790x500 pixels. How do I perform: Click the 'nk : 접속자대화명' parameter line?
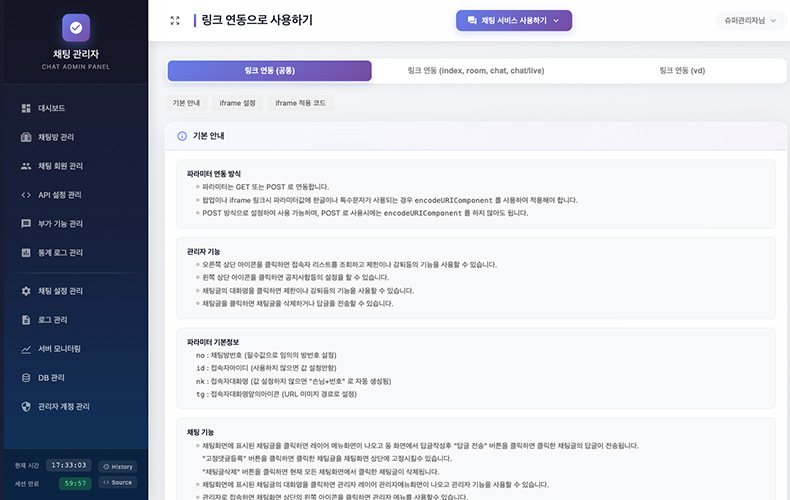coord(293,382)
